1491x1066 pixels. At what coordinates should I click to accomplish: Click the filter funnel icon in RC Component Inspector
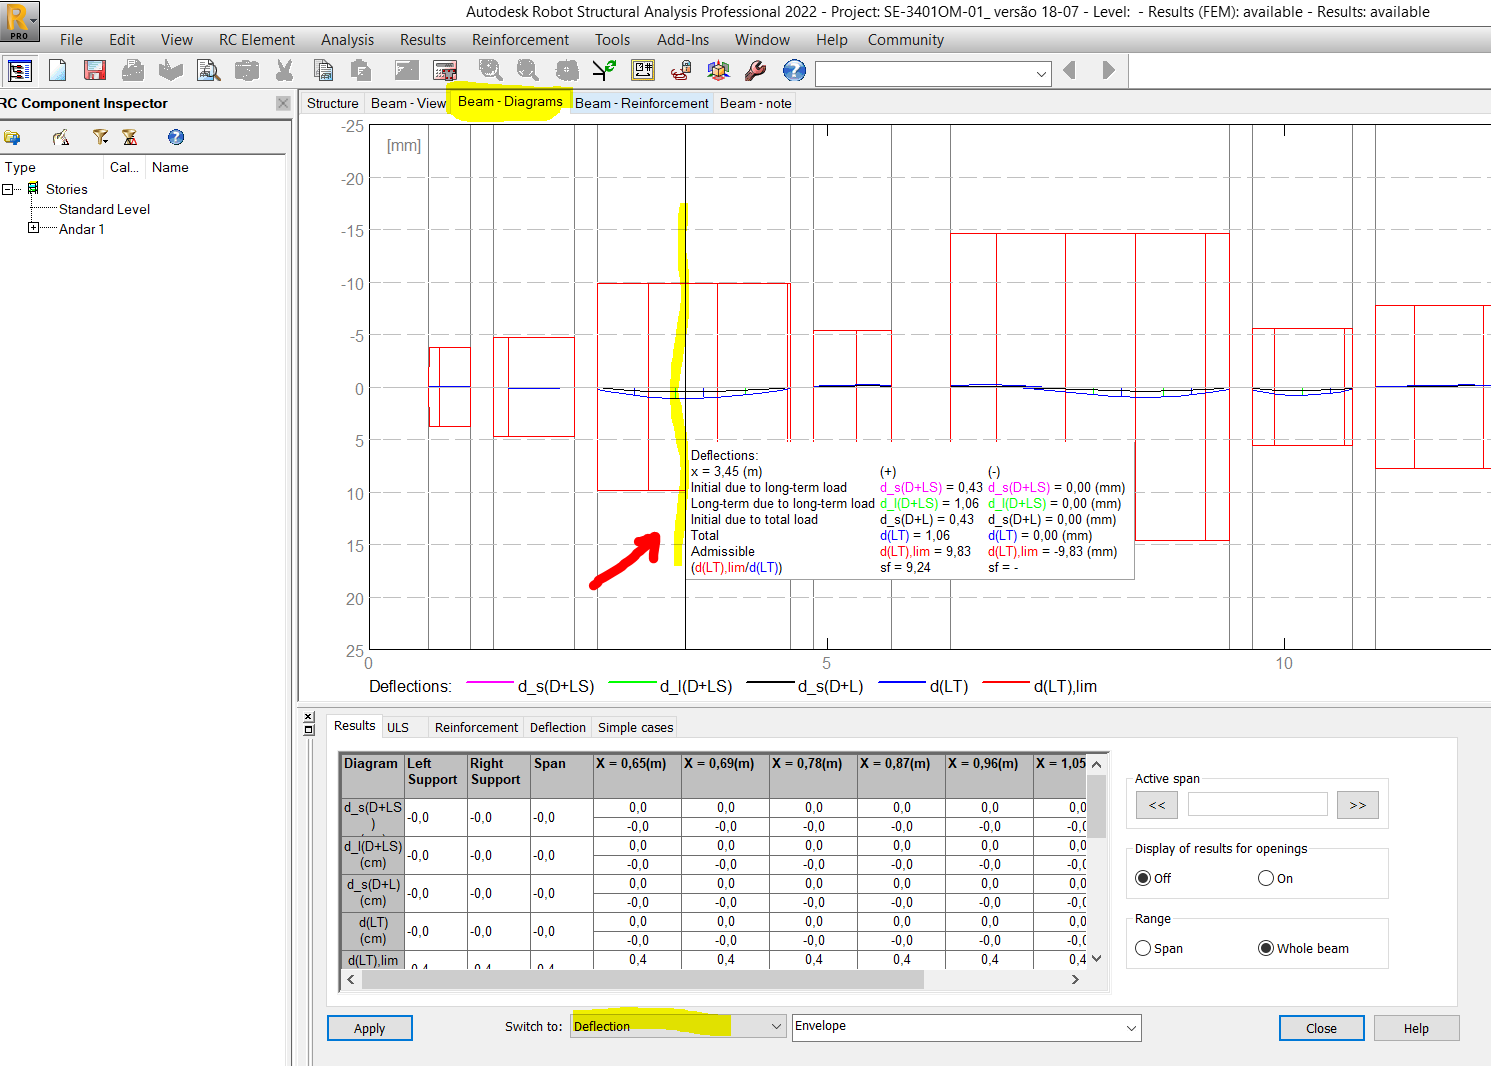coord(100,136)
